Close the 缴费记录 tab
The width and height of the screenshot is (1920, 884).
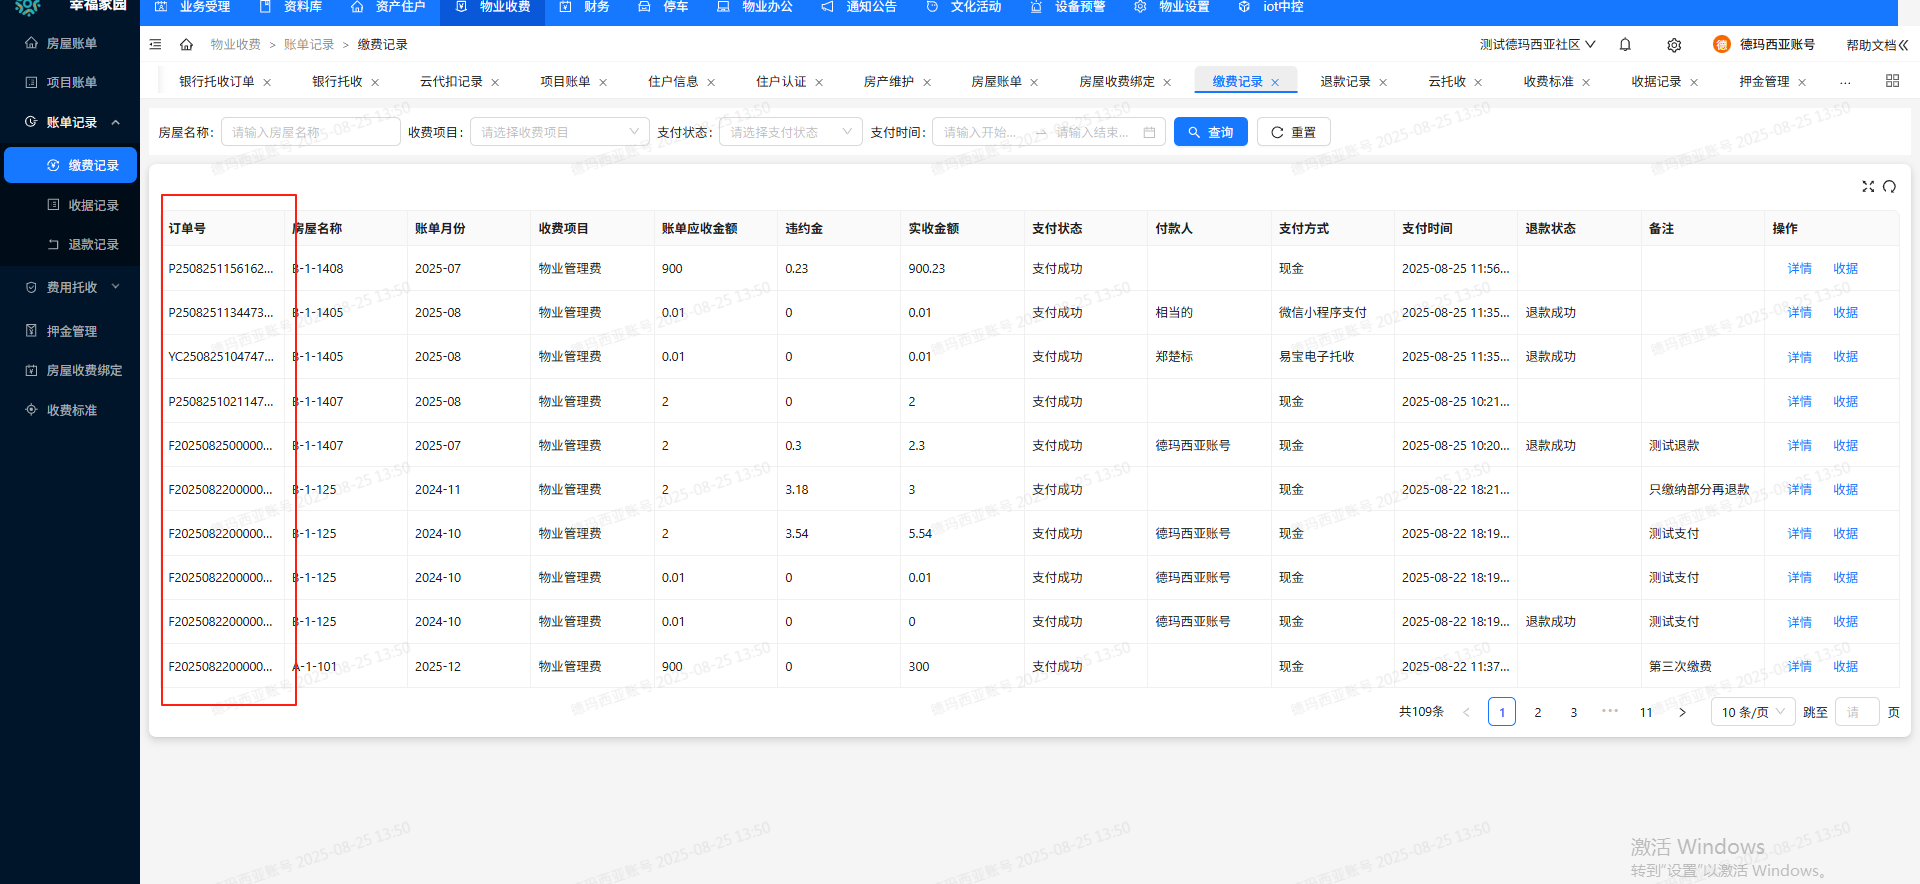tap(1275, 83)
